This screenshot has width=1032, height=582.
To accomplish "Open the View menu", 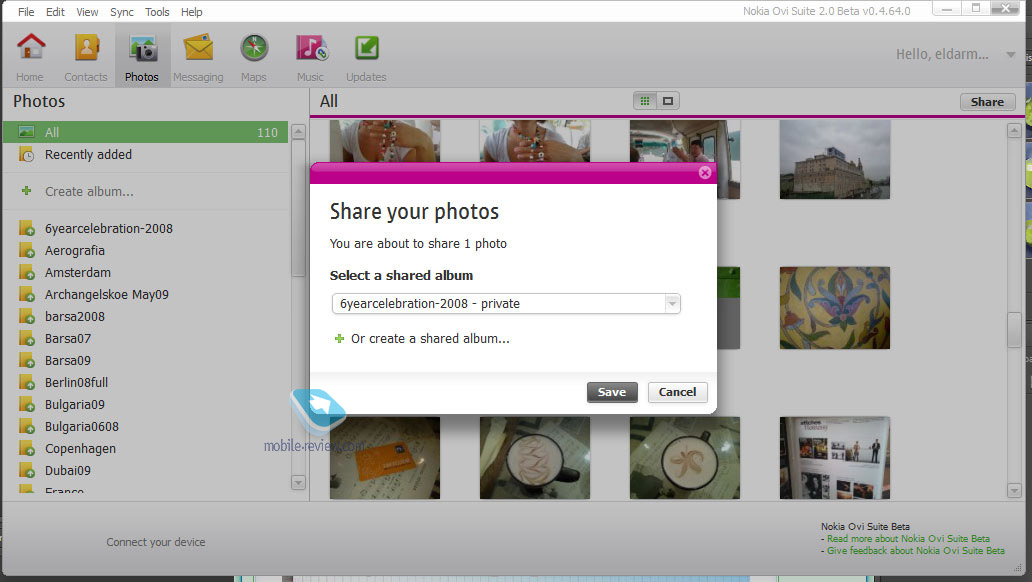I will [x=87, y=12].
